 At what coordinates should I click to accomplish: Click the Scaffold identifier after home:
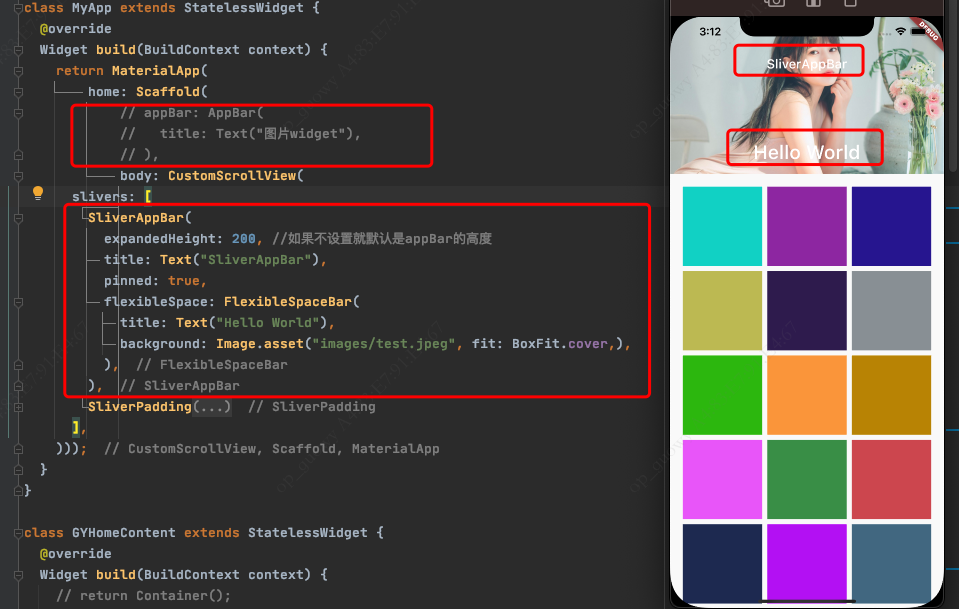tap(168, 92)
